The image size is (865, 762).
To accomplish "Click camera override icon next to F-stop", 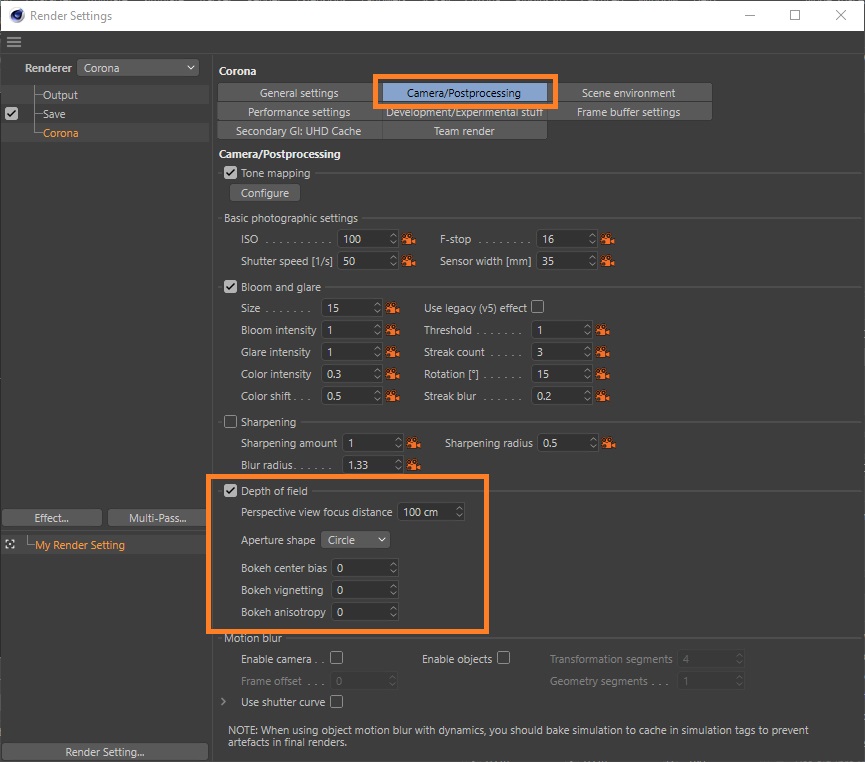I will 607,239.
